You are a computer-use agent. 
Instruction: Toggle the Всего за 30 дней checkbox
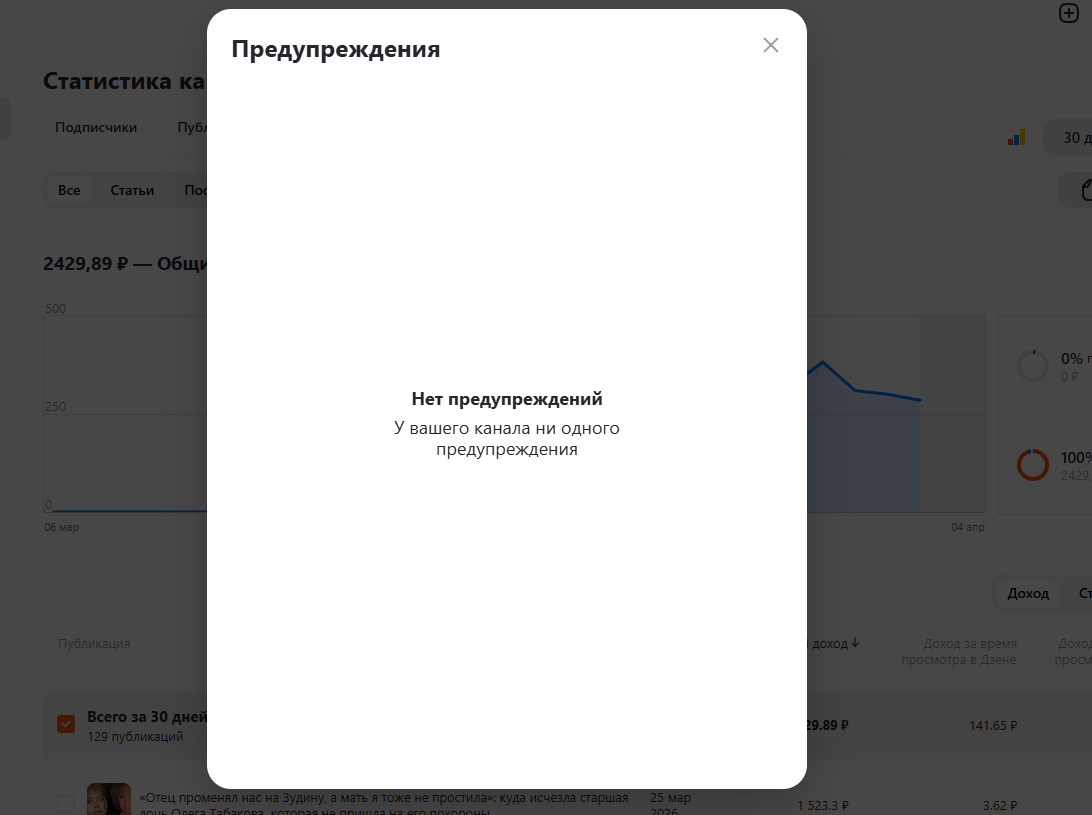[66, 724]
